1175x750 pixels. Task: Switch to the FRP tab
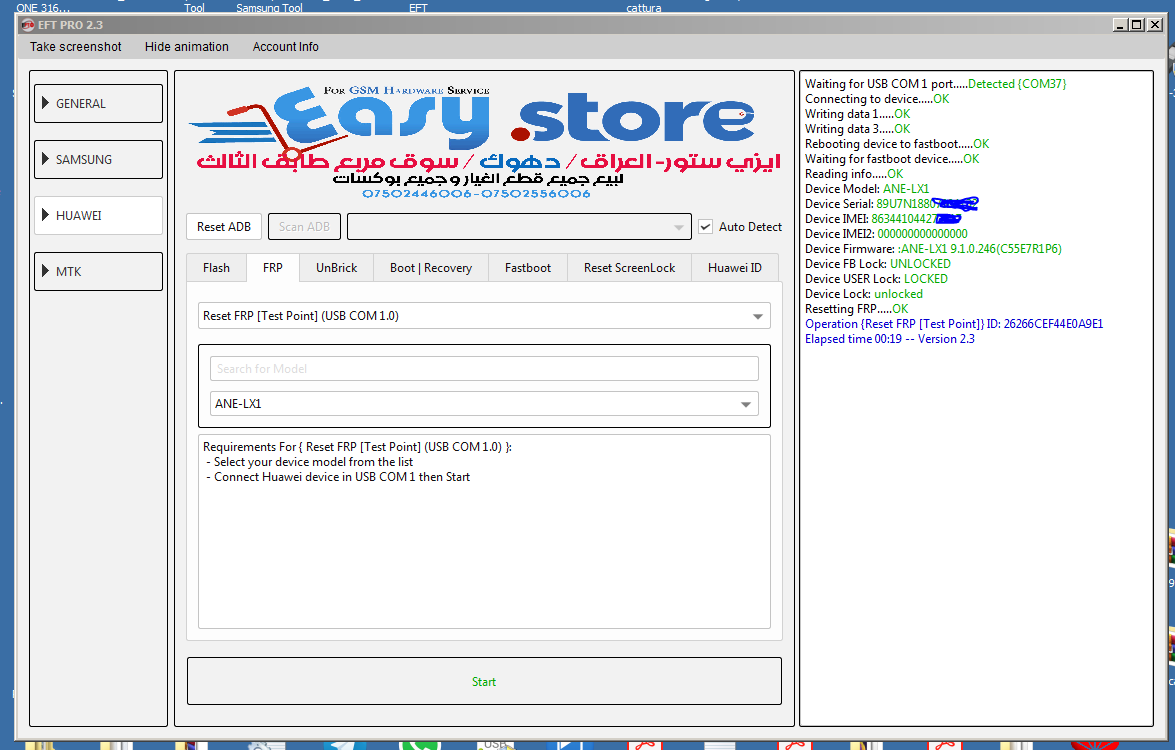pos(273,268)
